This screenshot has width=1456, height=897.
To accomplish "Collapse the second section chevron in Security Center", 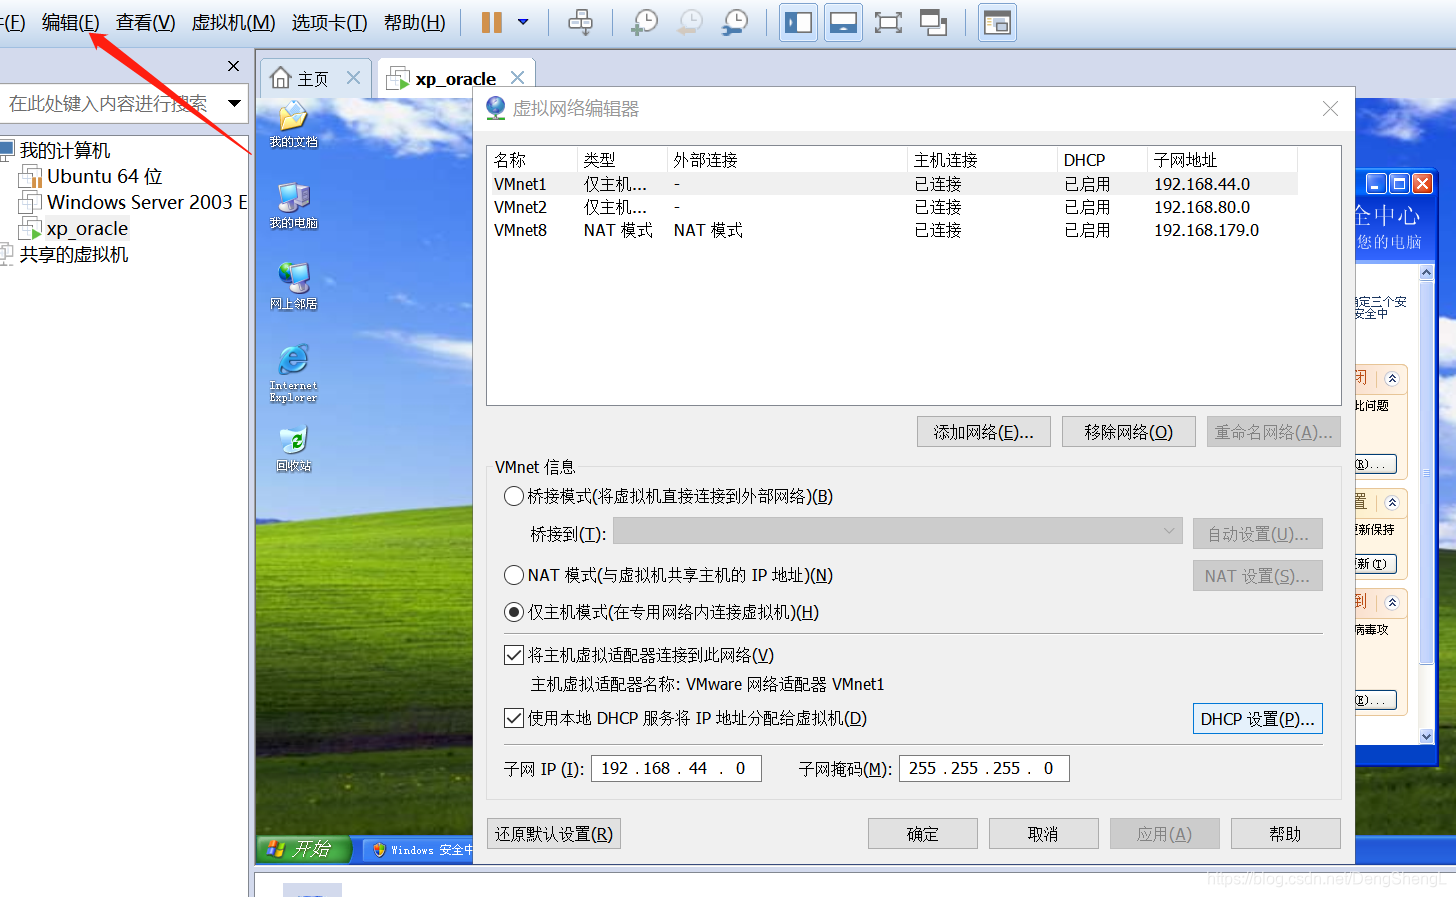I will point(1392,503).
